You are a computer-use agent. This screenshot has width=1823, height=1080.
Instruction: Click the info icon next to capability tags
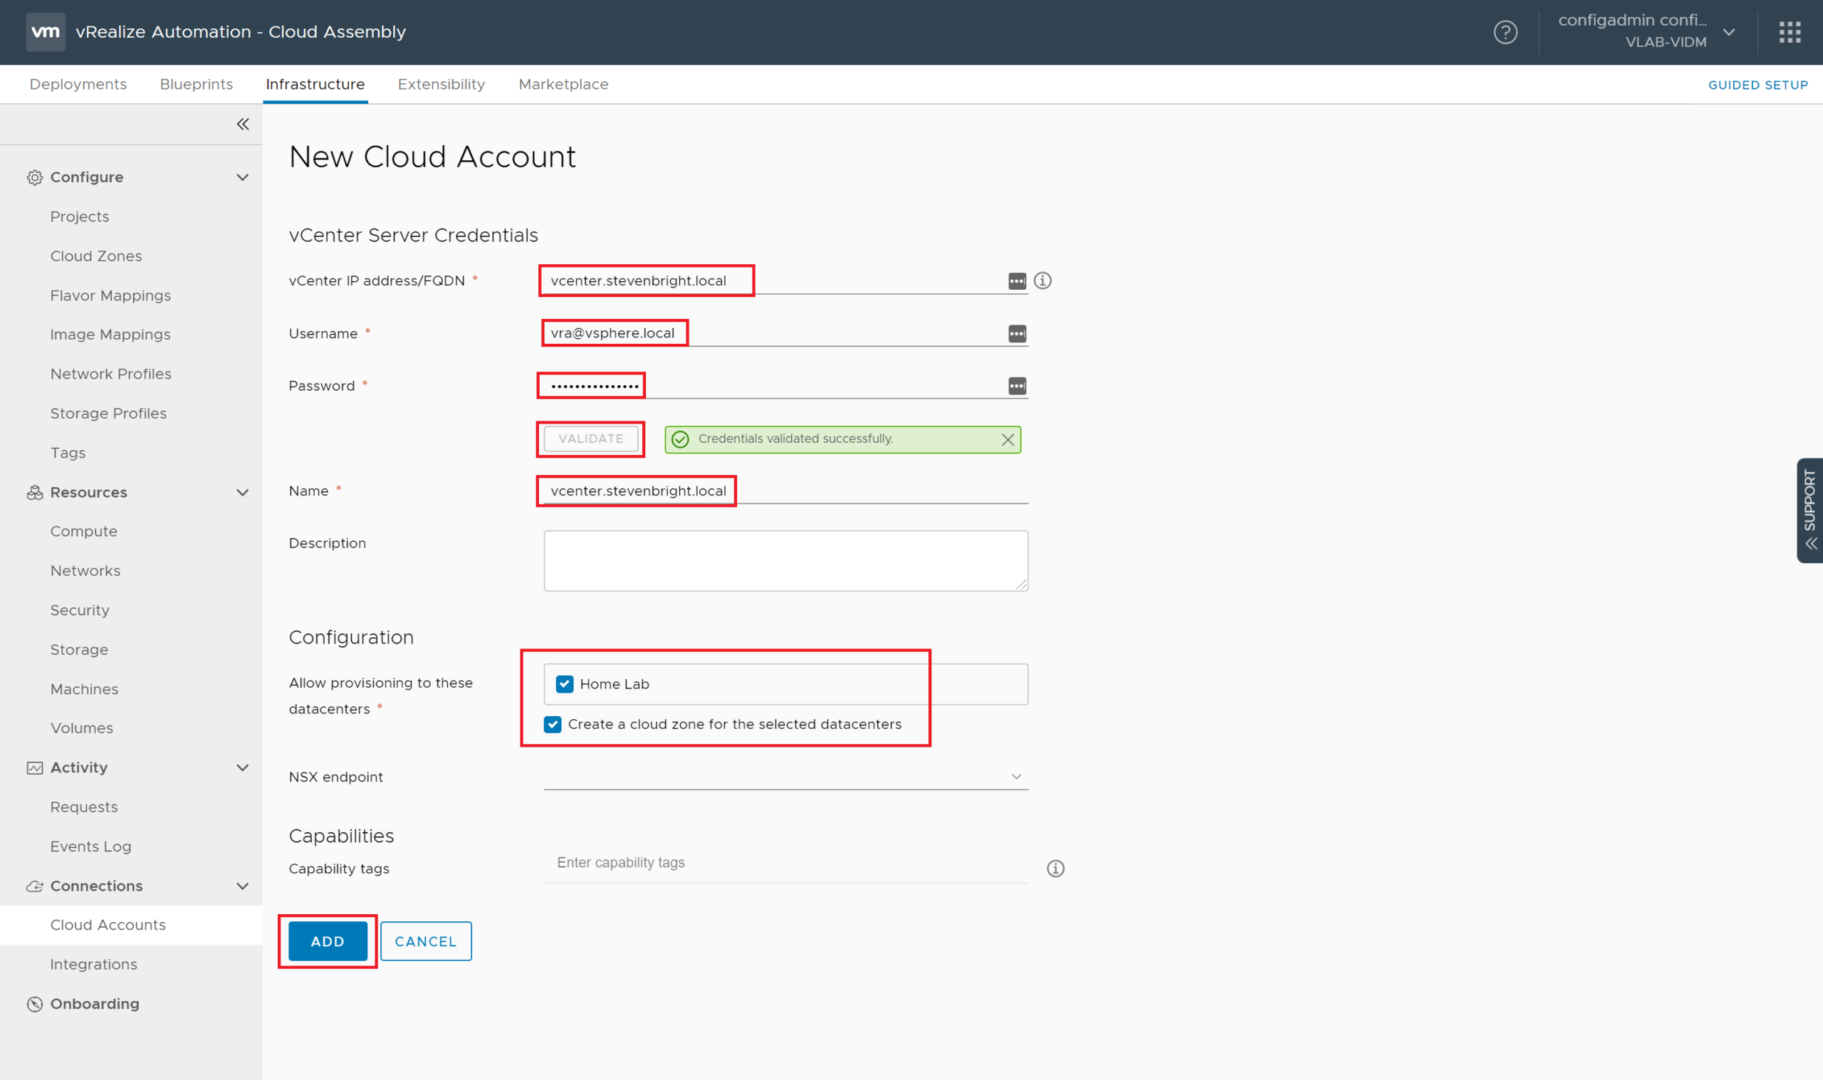[x=1055, y=868]
